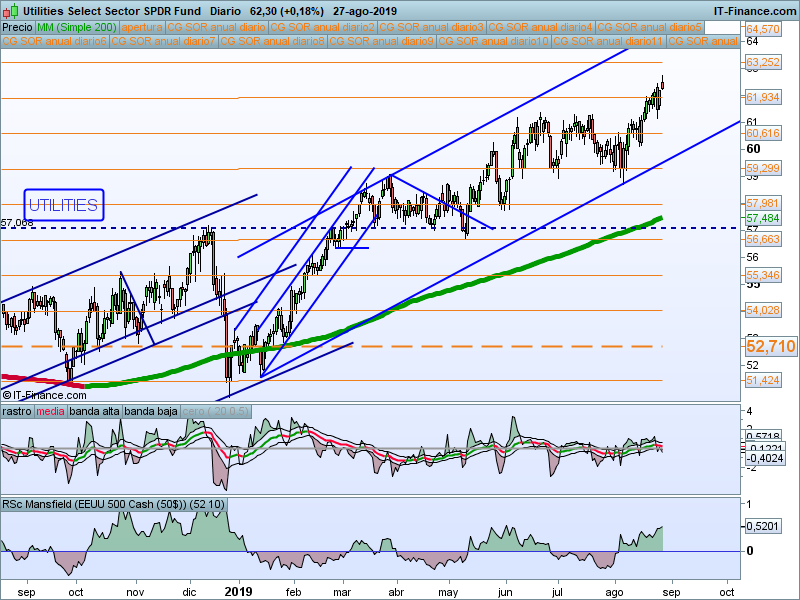Viewport: 800px width, 600px height.
Task: Click the 64,570 price level tag
Action: 763,29
